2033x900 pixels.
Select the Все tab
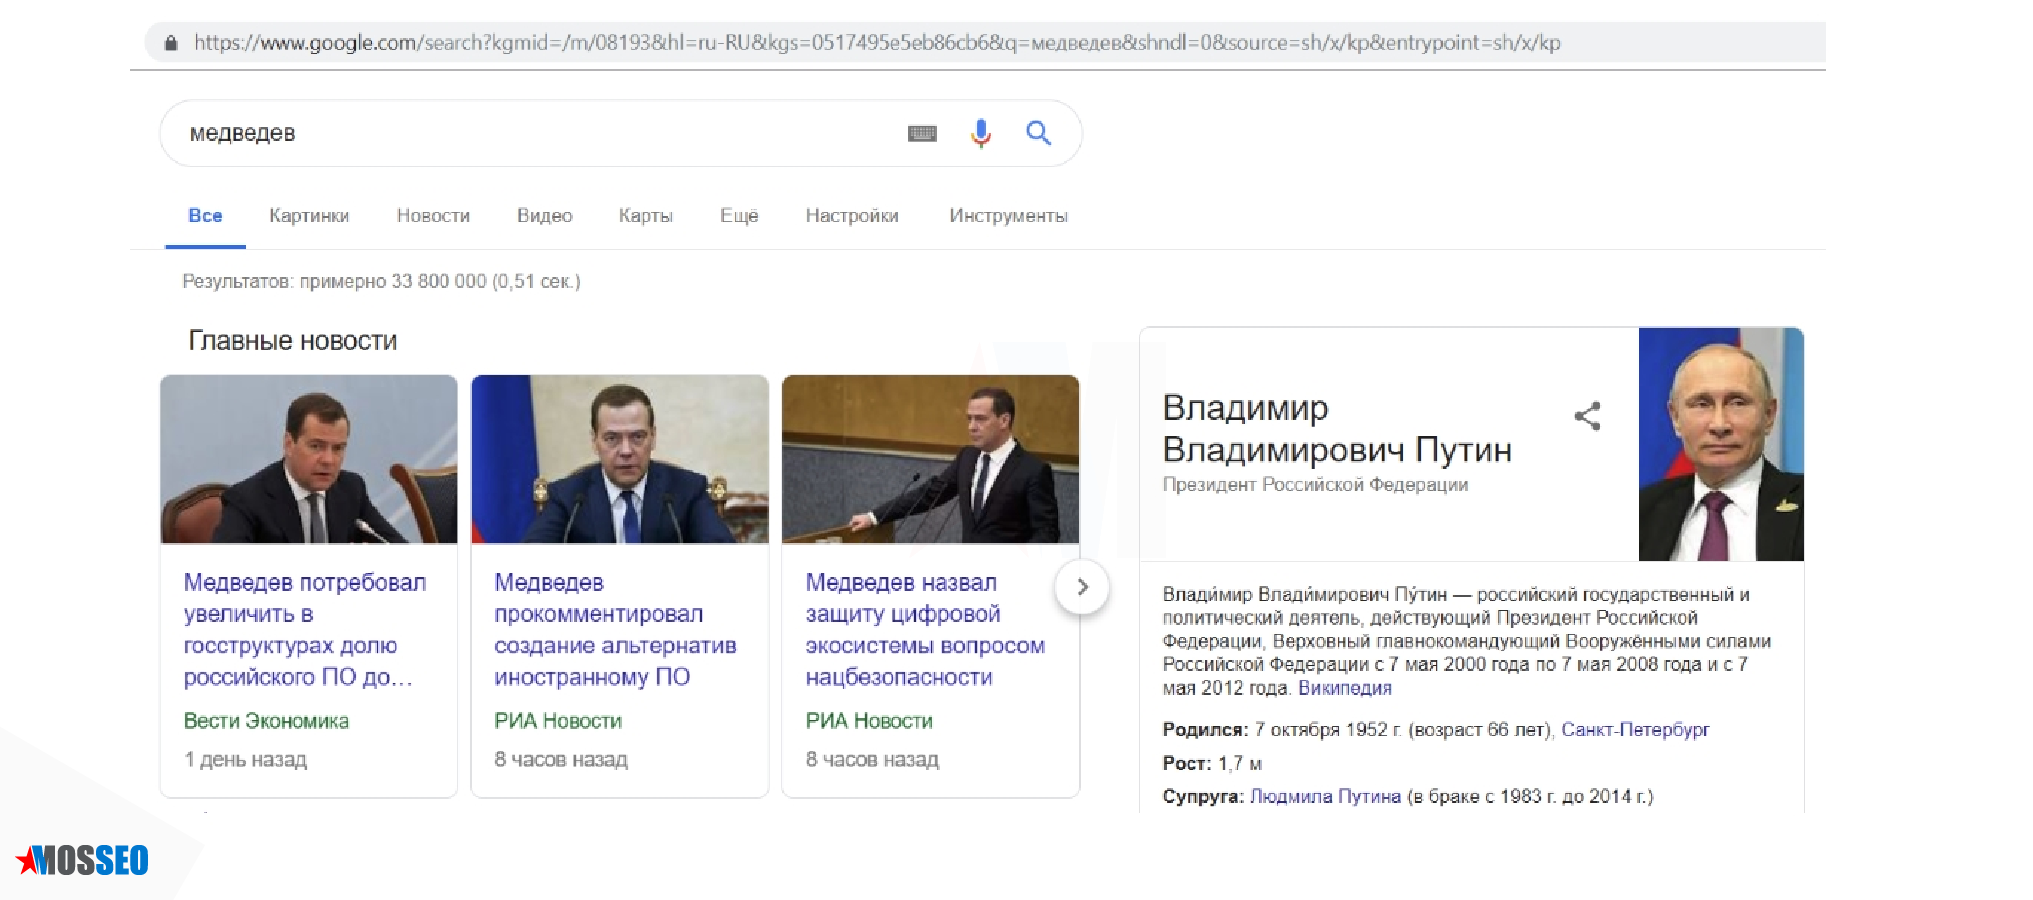click(x=205, y=215)
